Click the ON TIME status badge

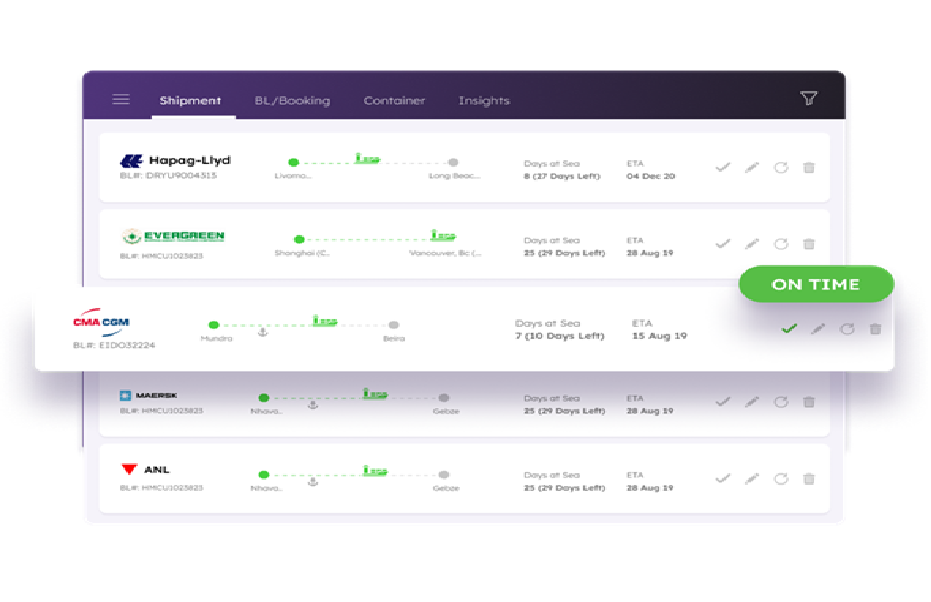point(816,284)
